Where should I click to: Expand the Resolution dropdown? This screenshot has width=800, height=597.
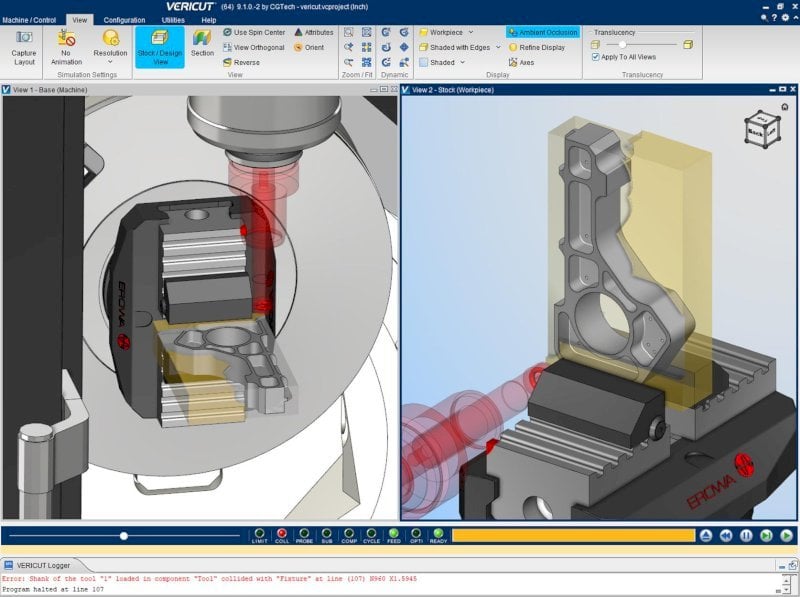(110, 62)
